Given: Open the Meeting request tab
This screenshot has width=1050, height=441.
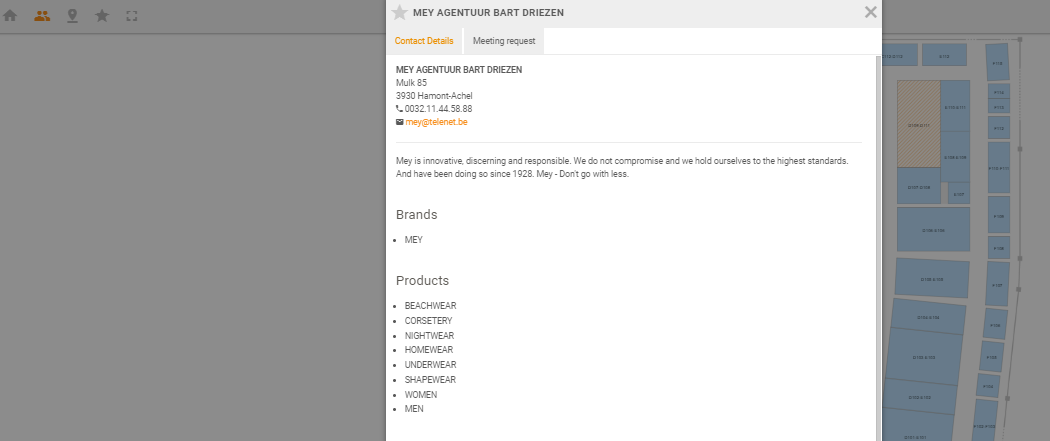Looking at the screenshot, I should pos(504,41).
